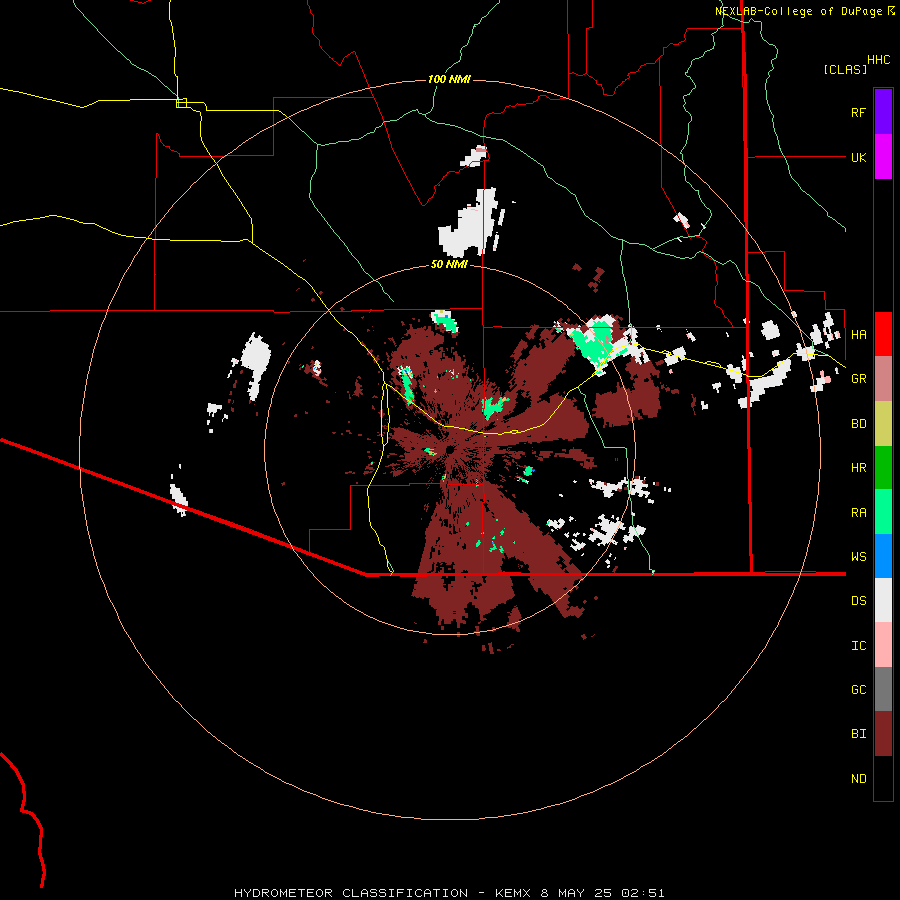
Task: Click the 'HYDROMETEOR CLASSIFICATION' title text
Action: [351, 893]
